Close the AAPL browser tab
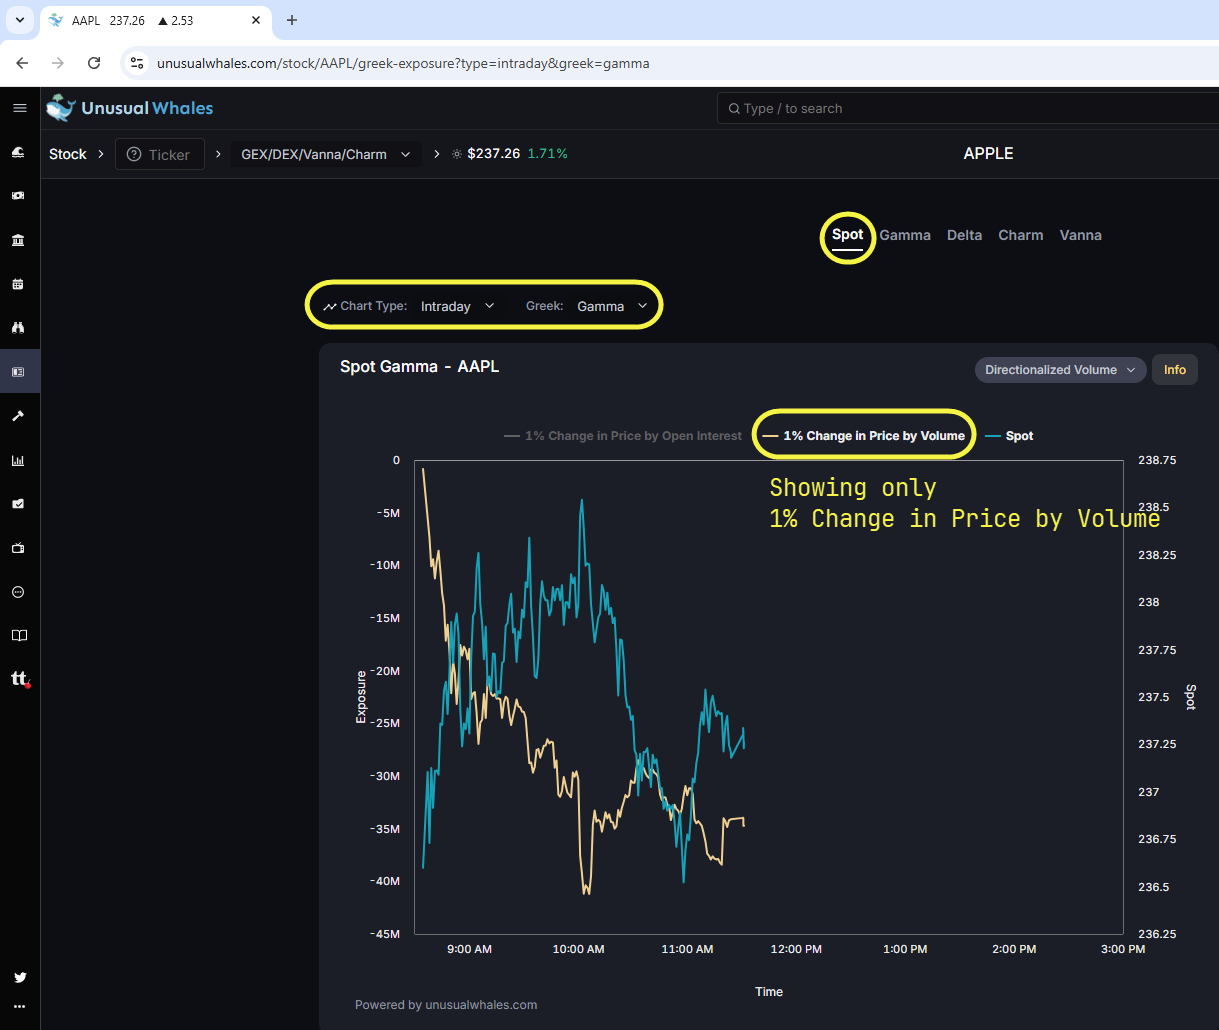This screenshot has height=1030, width=1219. (255, 20)
